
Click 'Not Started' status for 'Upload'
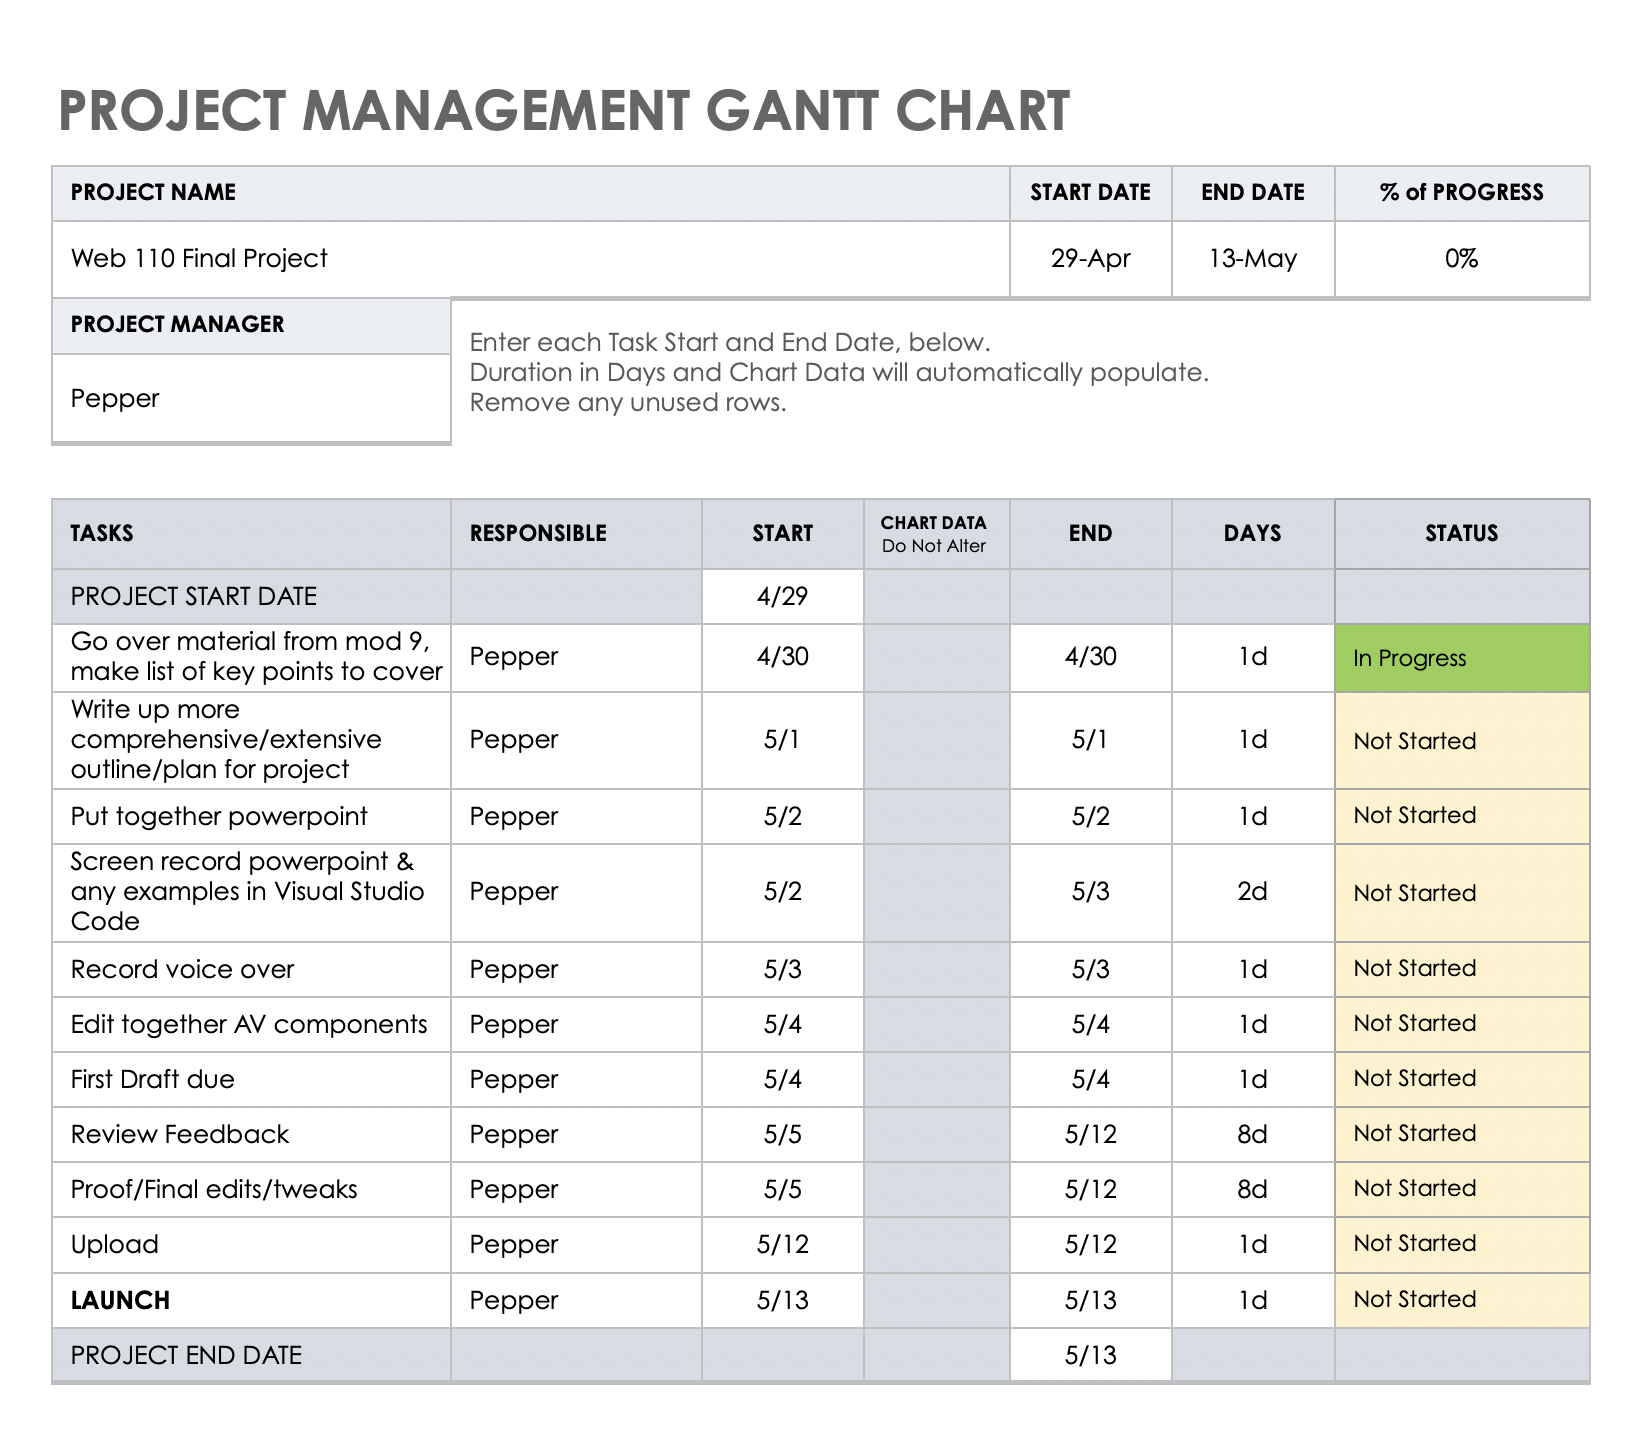(1462, 1245)
